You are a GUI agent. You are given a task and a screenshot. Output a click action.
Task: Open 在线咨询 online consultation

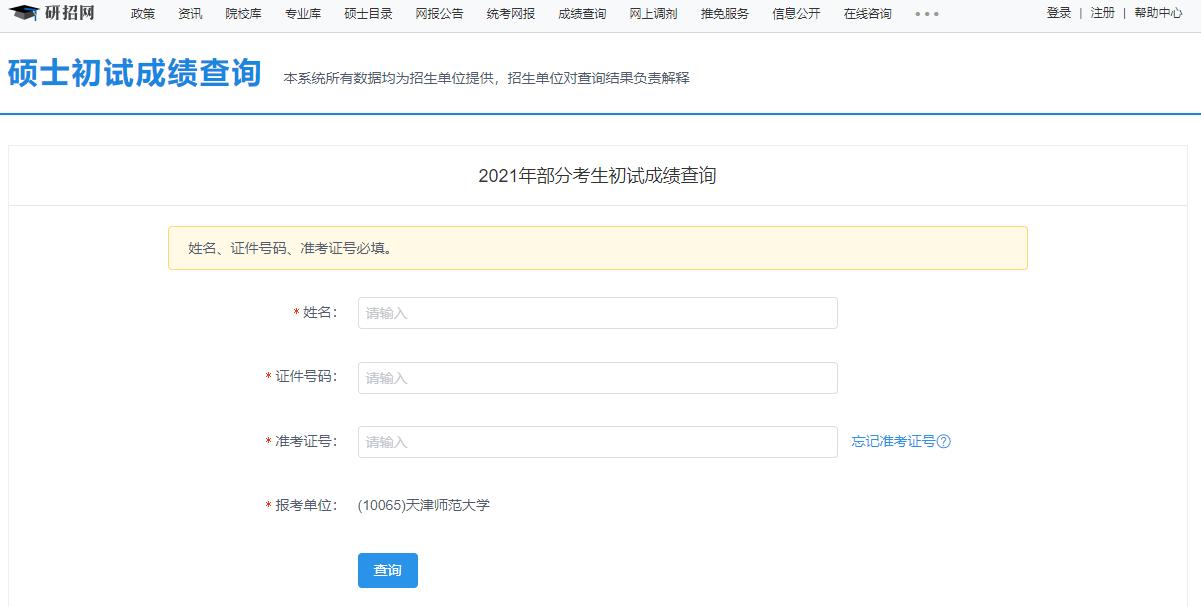[x=866, y=14]
